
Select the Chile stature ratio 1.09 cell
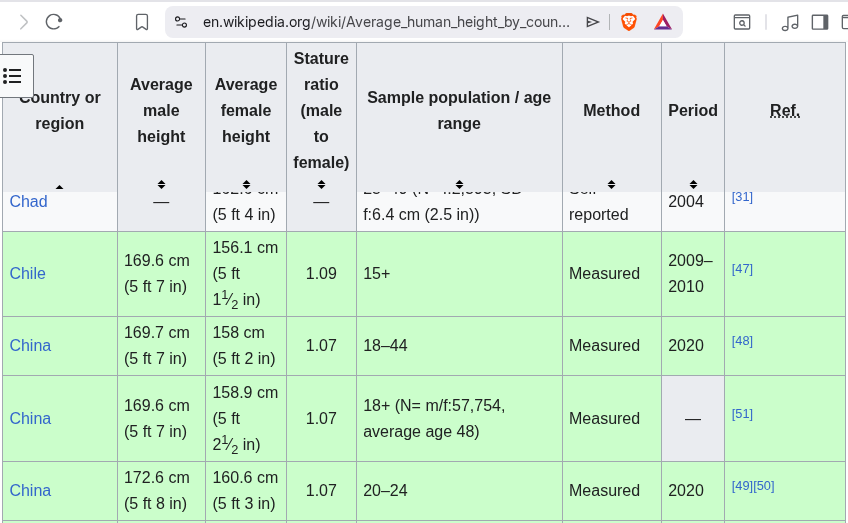(x=321, y=274)
